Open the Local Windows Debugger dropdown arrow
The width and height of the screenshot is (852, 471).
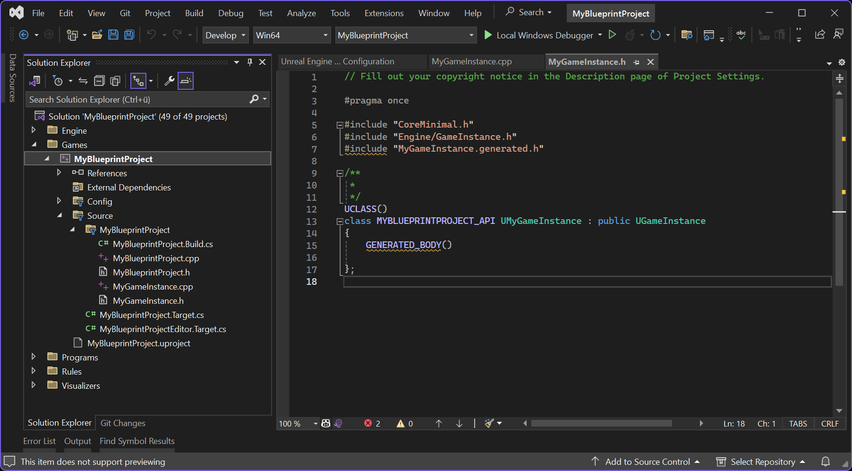click(600, 35)
